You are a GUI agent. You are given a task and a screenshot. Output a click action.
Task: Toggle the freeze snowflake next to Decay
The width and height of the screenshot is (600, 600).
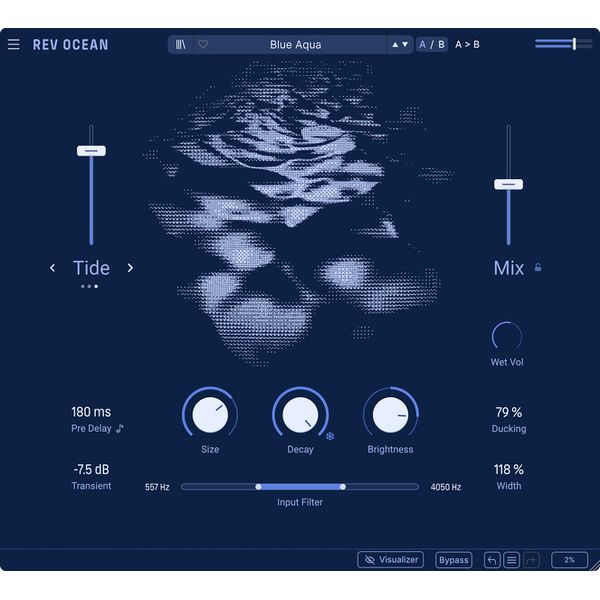(x=330, y=436)
